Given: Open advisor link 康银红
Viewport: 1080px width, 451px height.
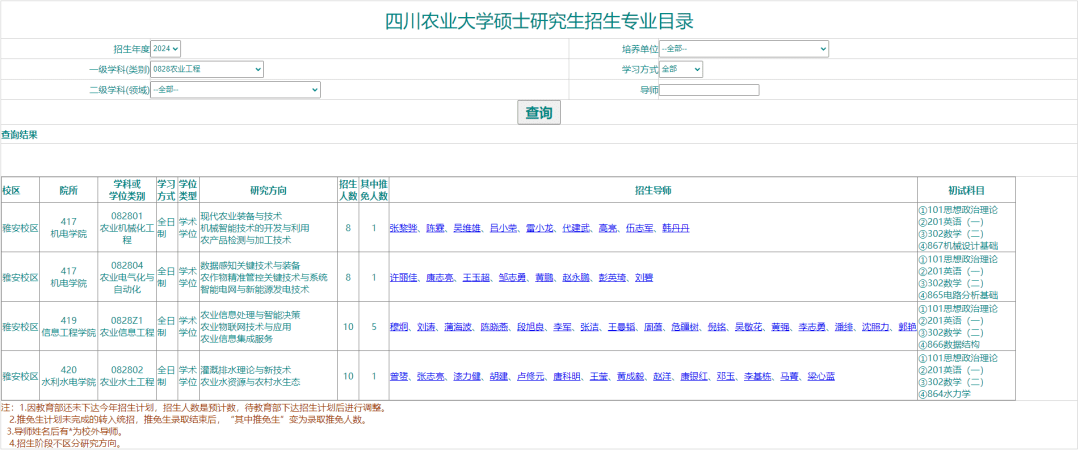Looking at the screenshot, I should tap(694, 377).
